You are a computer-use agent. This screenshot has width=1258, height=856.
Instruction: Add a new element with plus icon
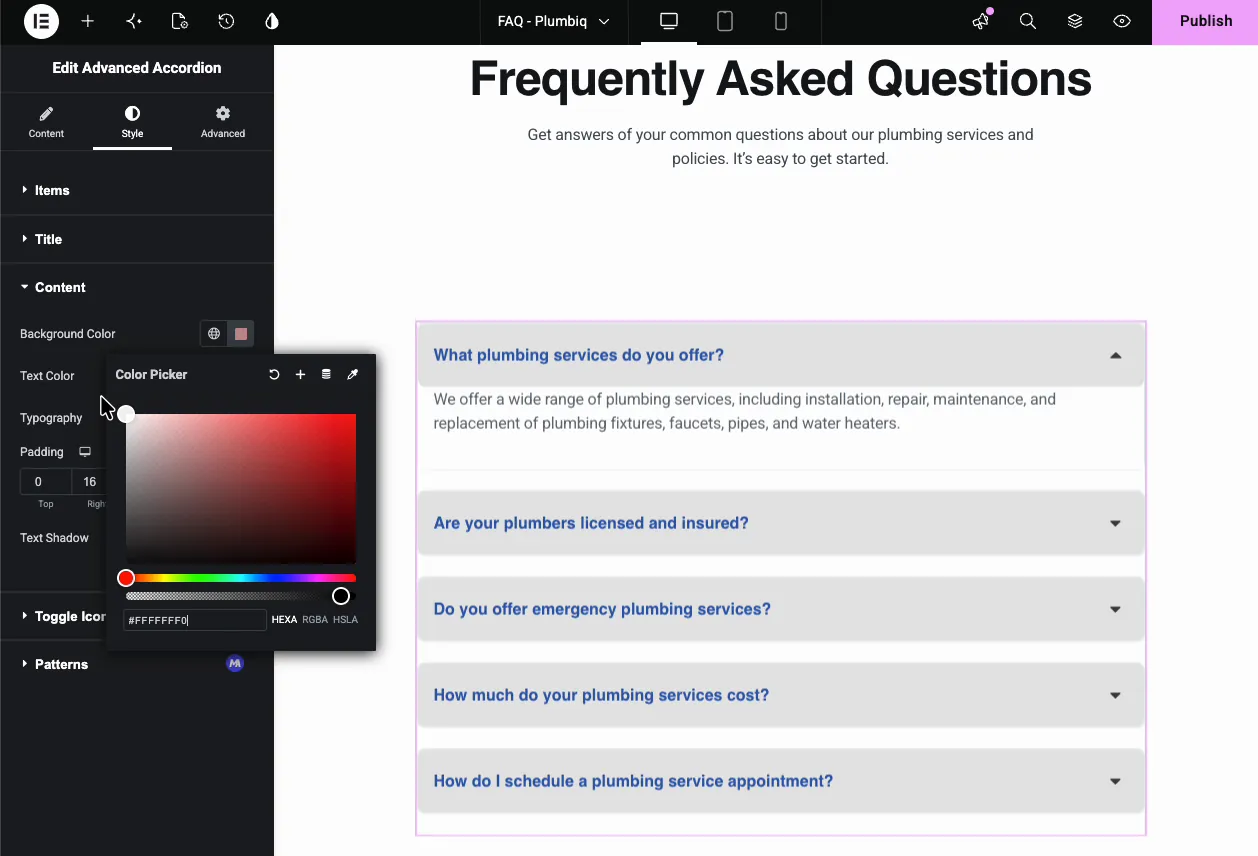click(88, 21)
